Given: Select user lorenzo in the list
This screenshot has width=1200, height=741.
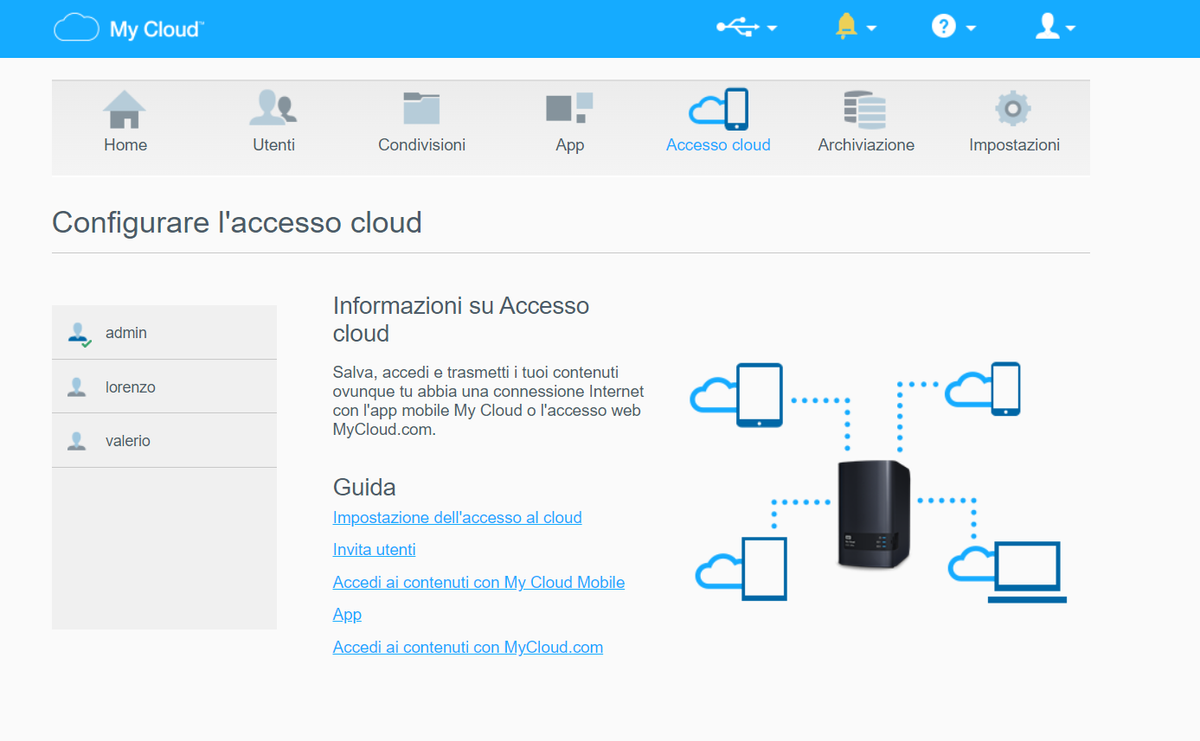Looking at the screenshot, I should coord(164,386).
